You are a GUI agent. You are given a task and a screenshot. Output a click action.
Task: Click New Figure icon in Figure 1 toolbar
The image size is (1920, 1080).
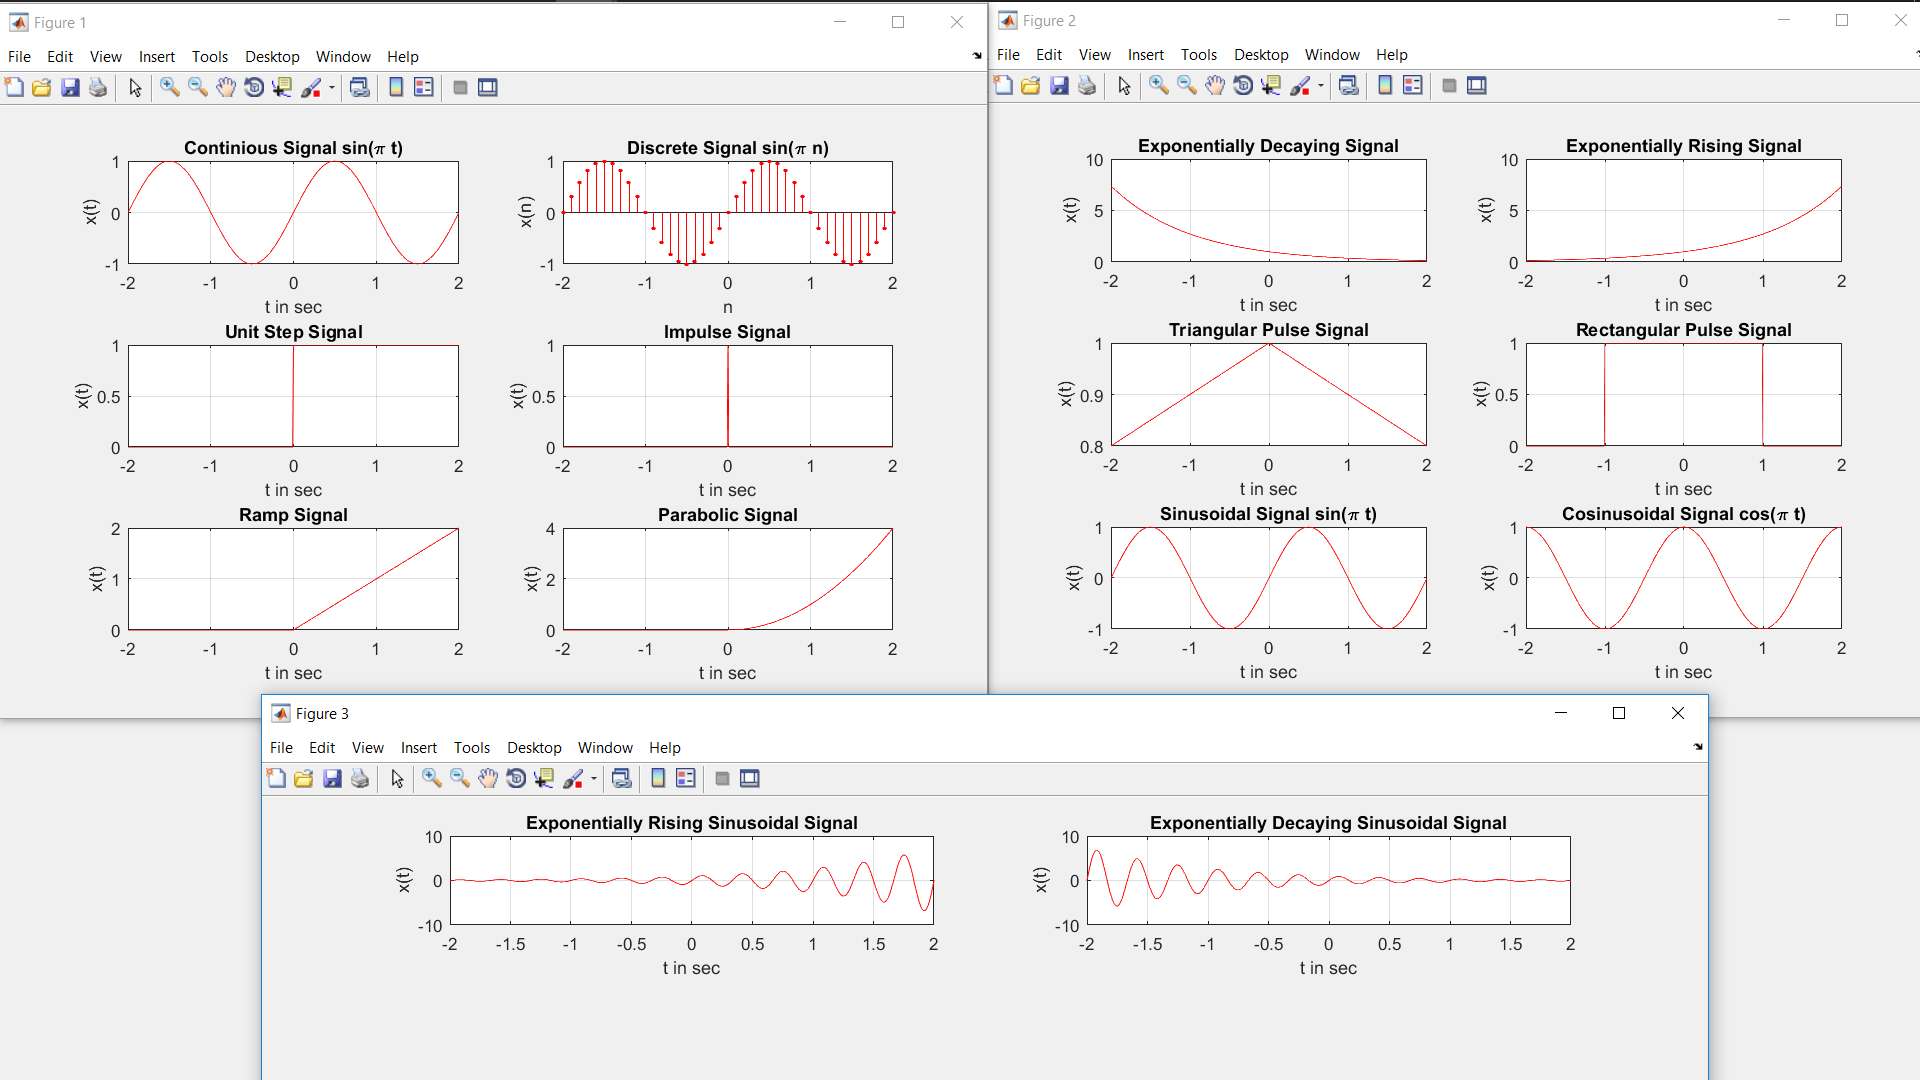14,88
